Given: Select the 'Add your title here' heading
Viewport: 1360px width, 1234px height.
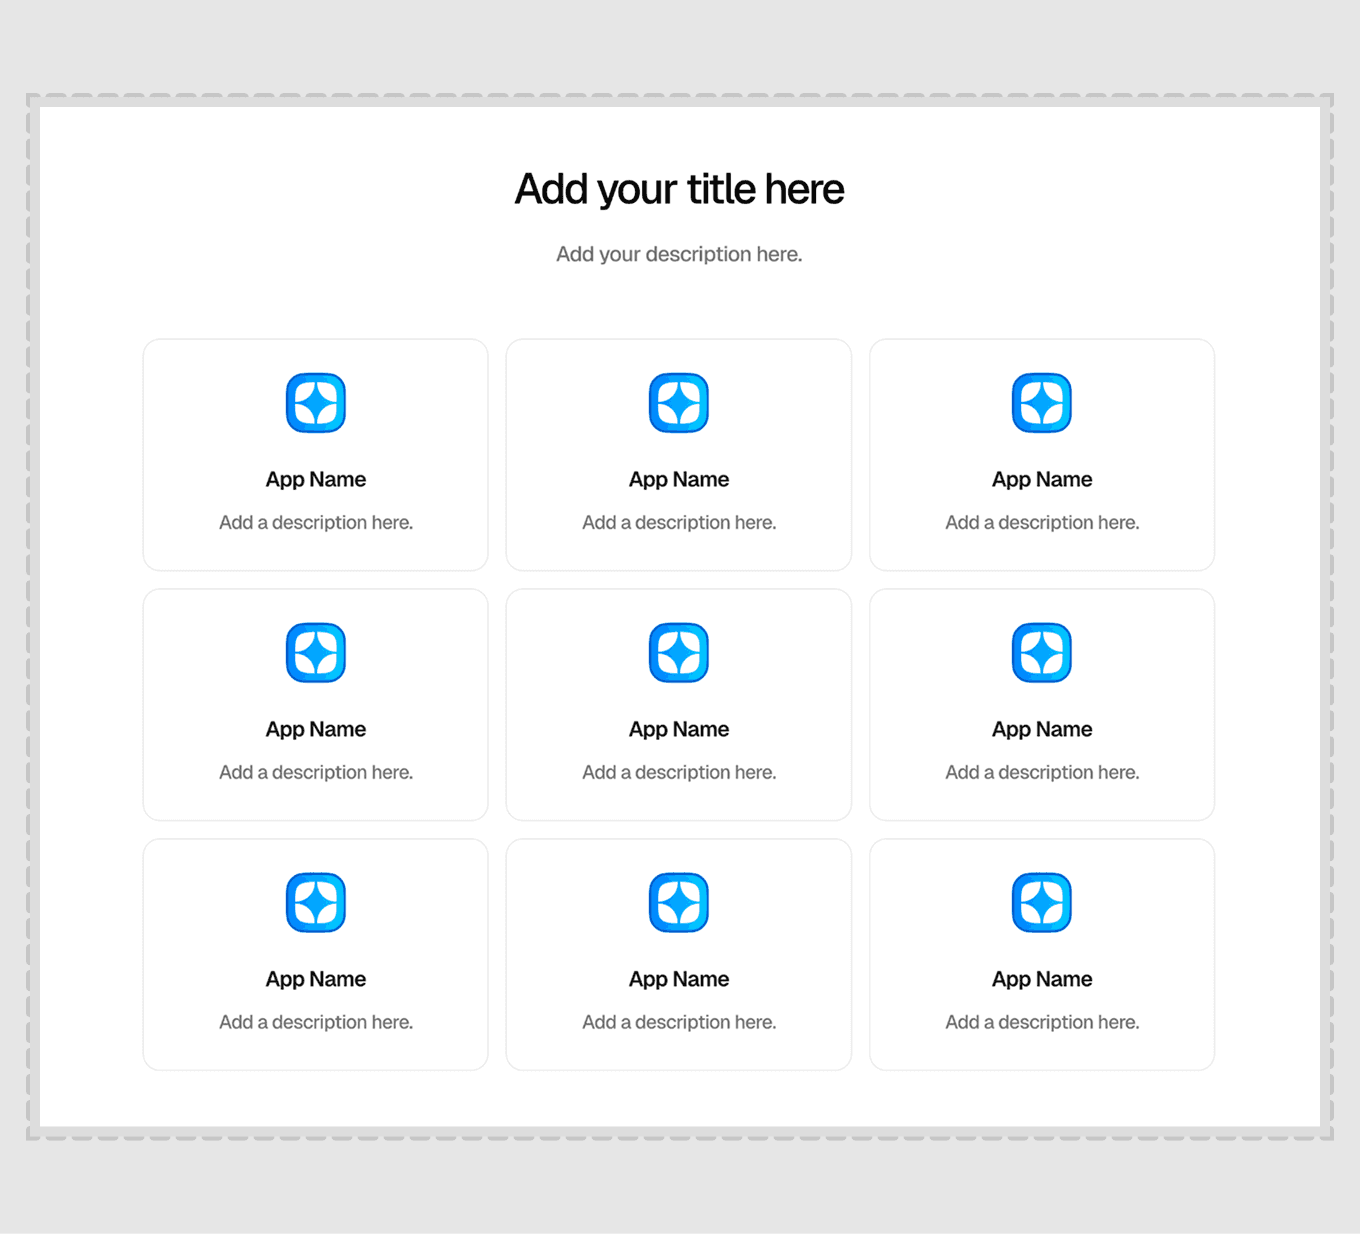Looking at the screenshot, I should (679, 189).
